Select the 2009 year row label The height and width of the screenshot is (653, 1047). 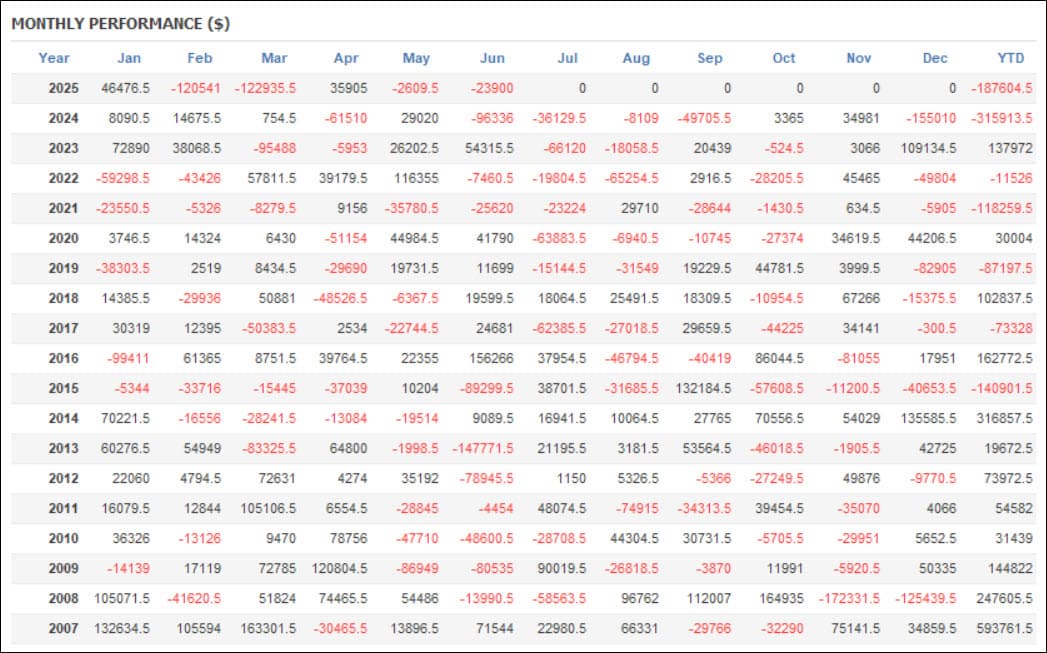(x=63, y=569)
